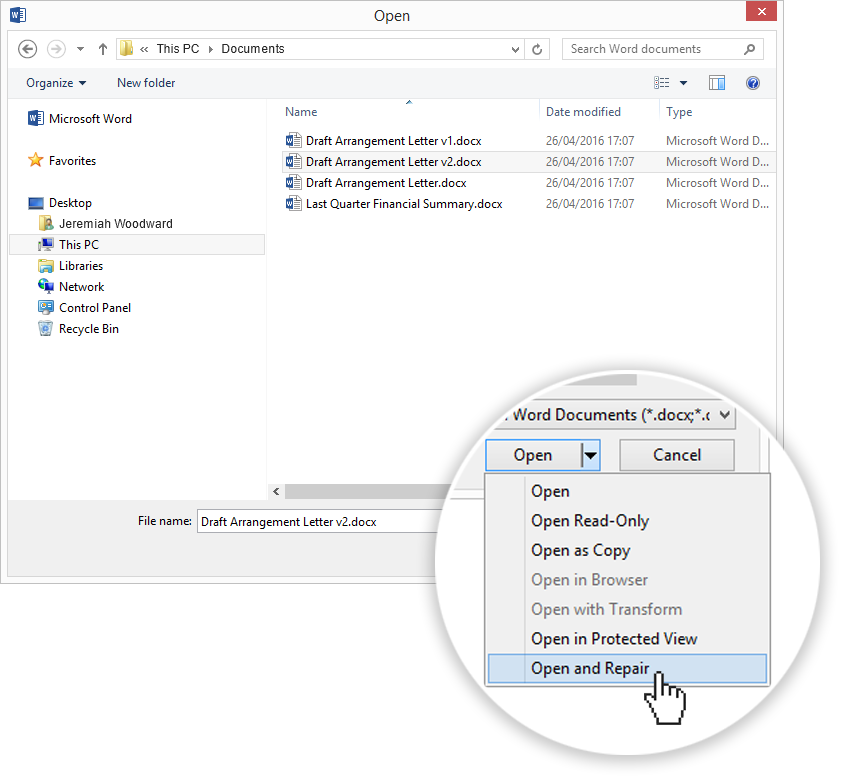Open the recent locations dropdown arrow

pos(80,49)
